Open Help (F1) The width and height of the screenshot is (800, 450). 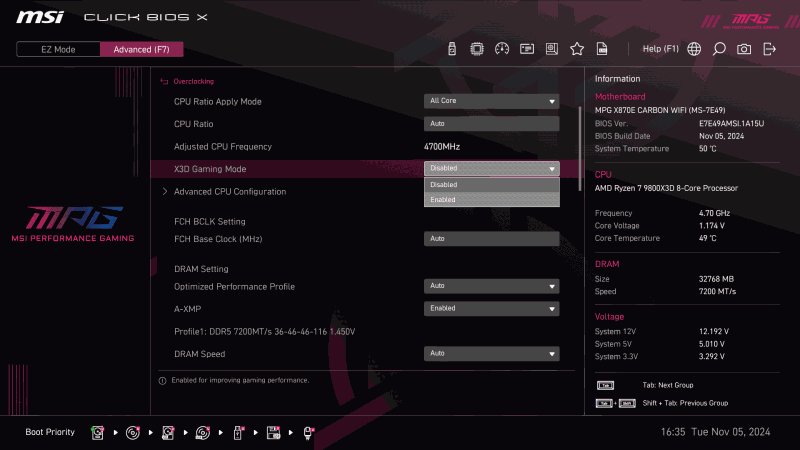click(x=661, y=49)
